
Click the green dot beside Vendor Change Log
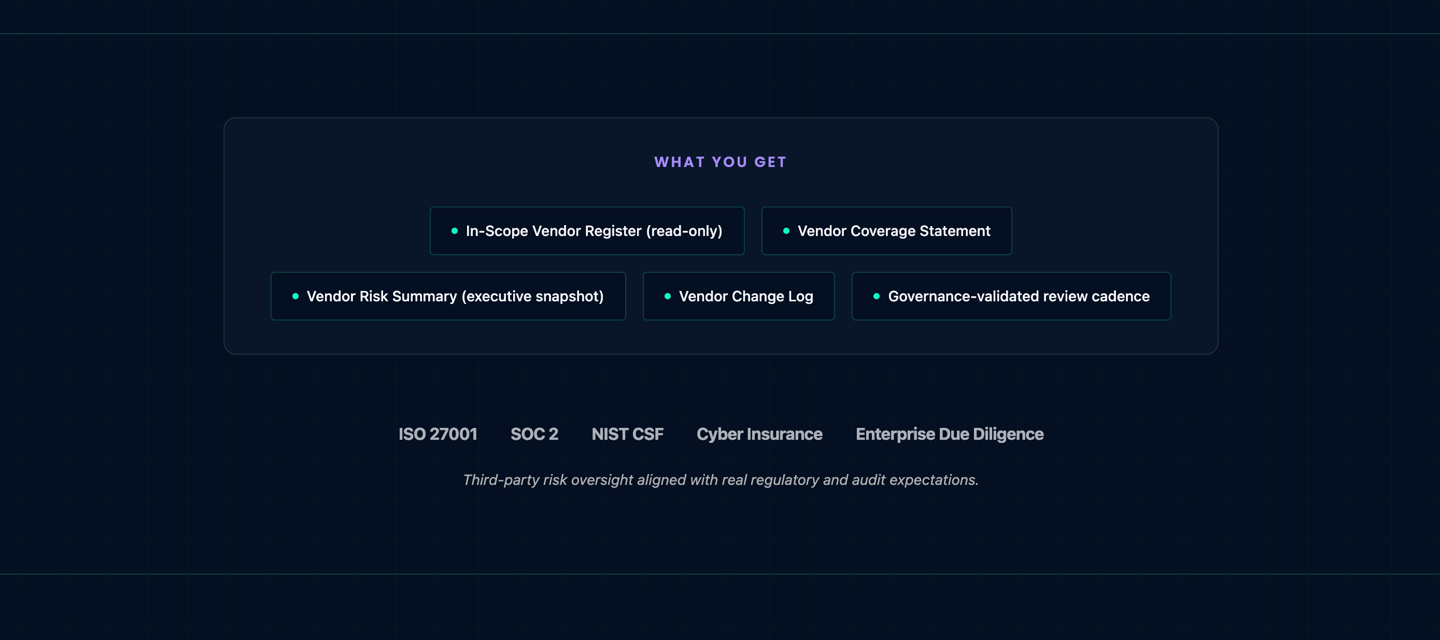(x=667, y=296)
